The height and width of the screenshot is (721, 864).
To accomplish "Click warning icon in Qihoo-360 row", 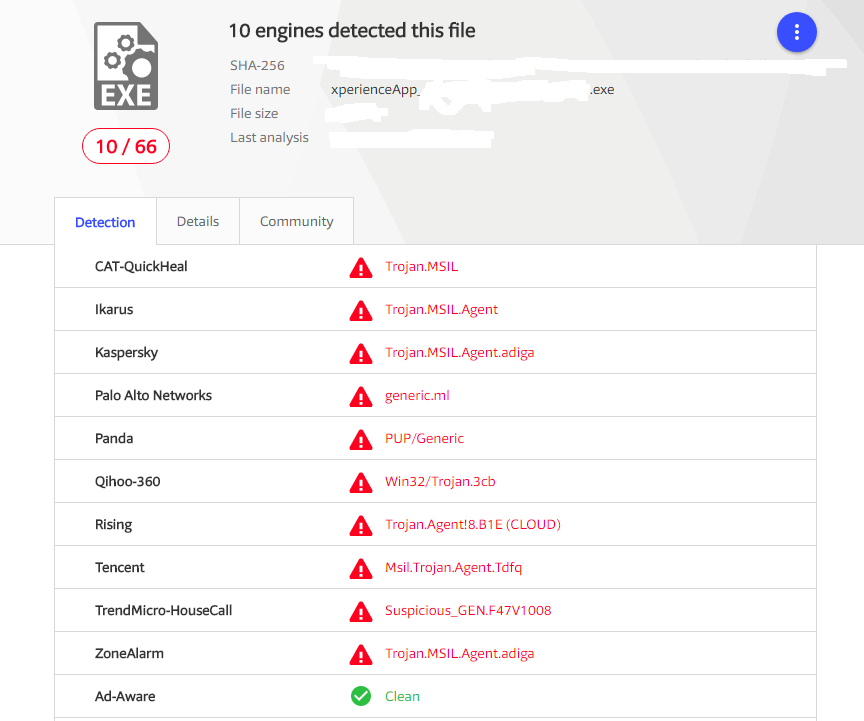I will point(361,482).
